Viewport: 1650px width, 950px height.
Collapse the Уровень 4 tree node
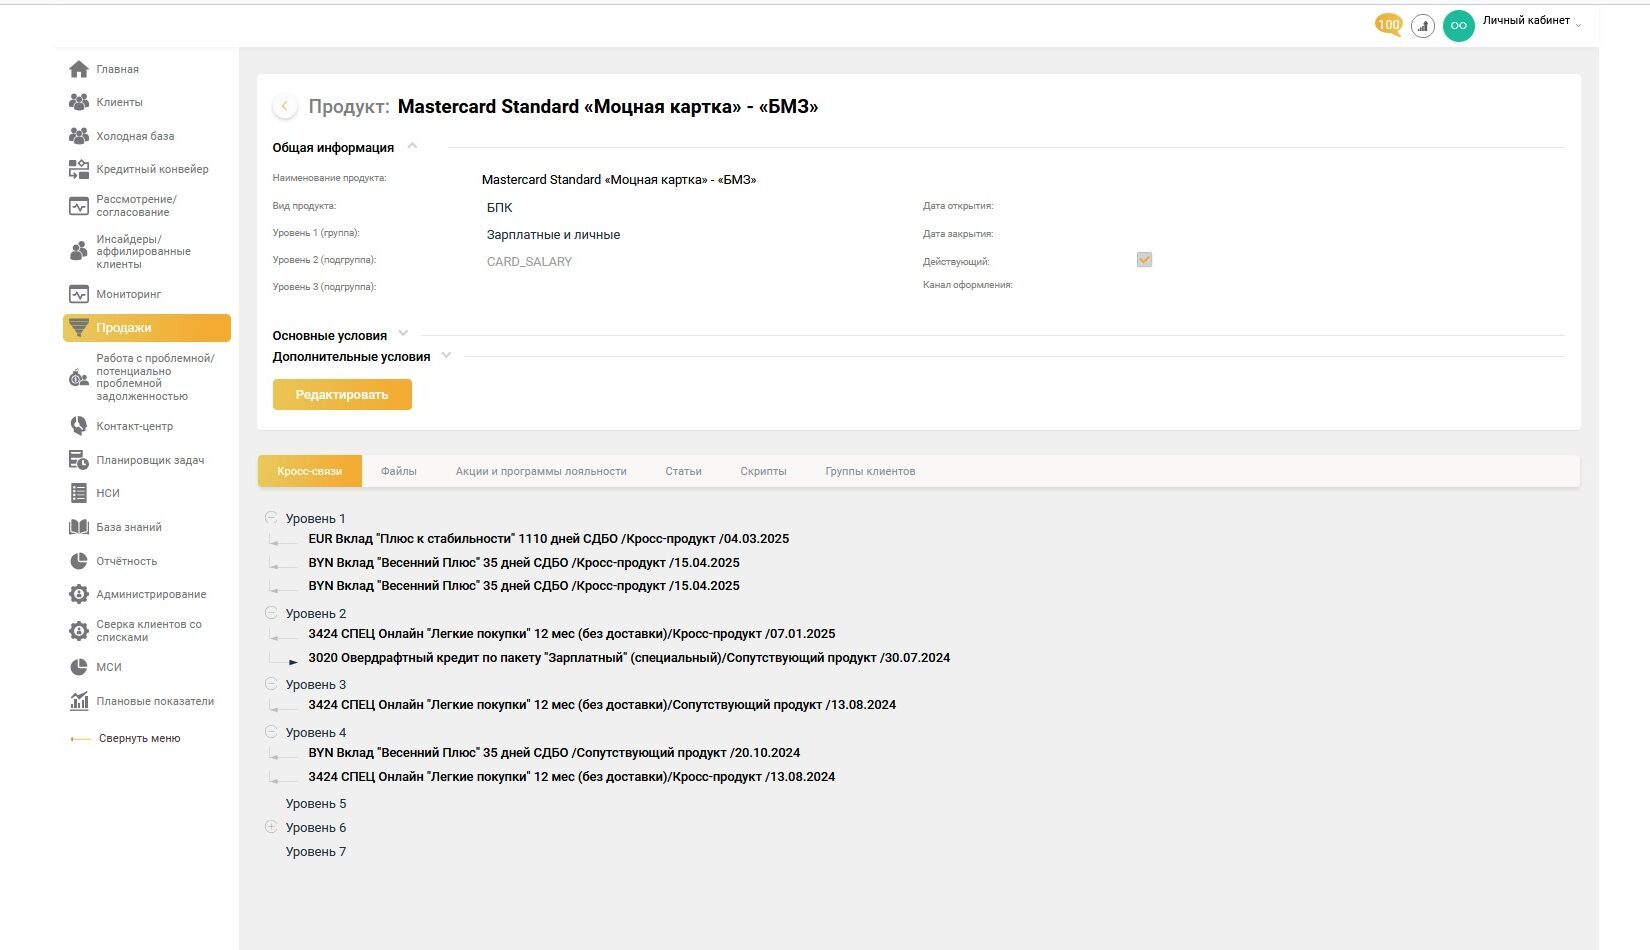pos(271,731)
